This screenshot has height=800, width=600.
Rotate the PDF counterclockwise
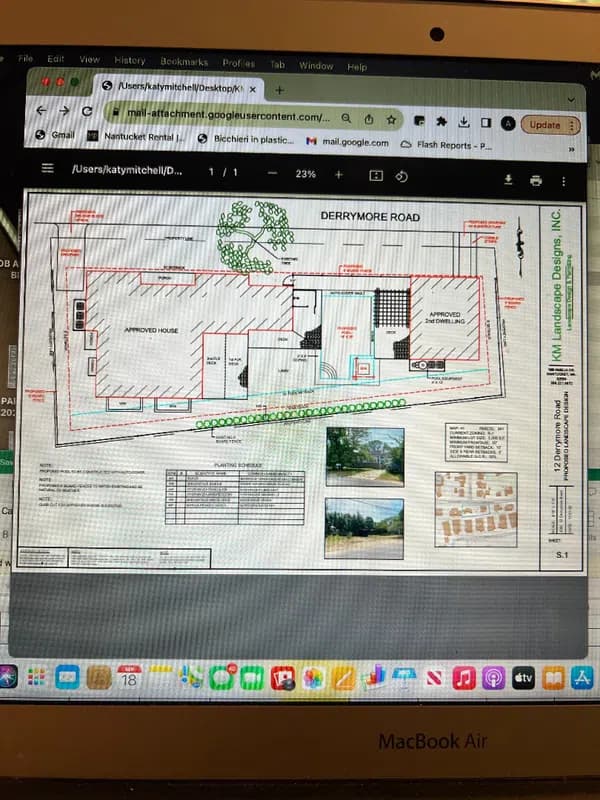[402, 176]
